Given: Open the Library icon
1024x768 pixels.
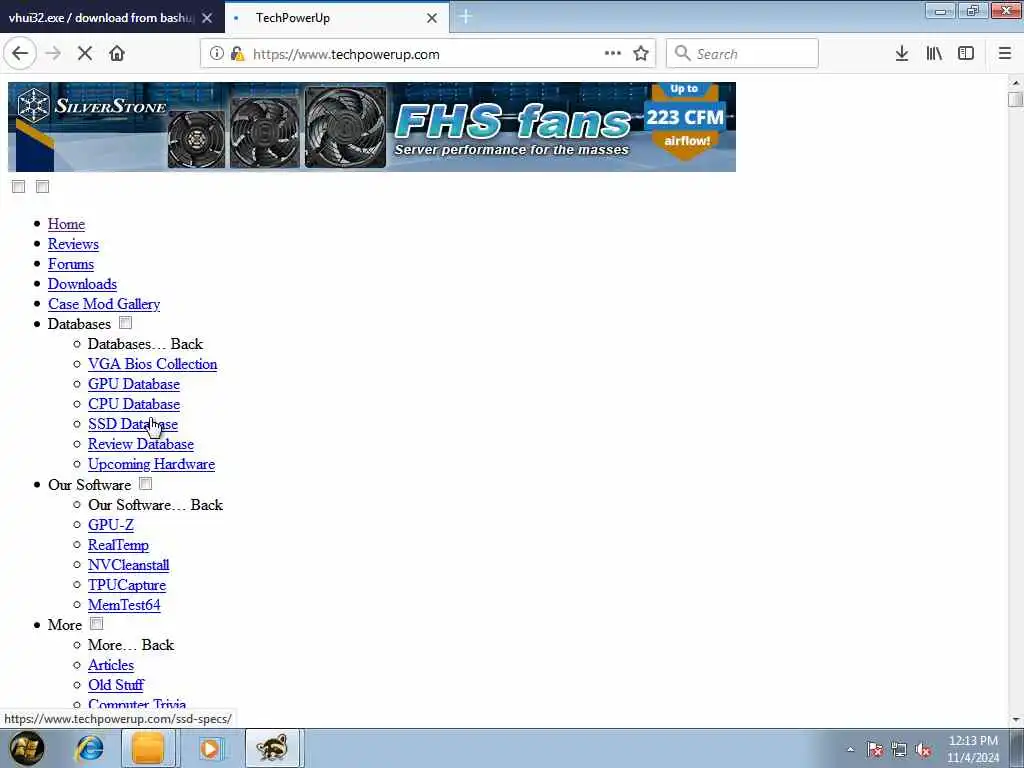Looking at the screenshot, I should point(934,54).
